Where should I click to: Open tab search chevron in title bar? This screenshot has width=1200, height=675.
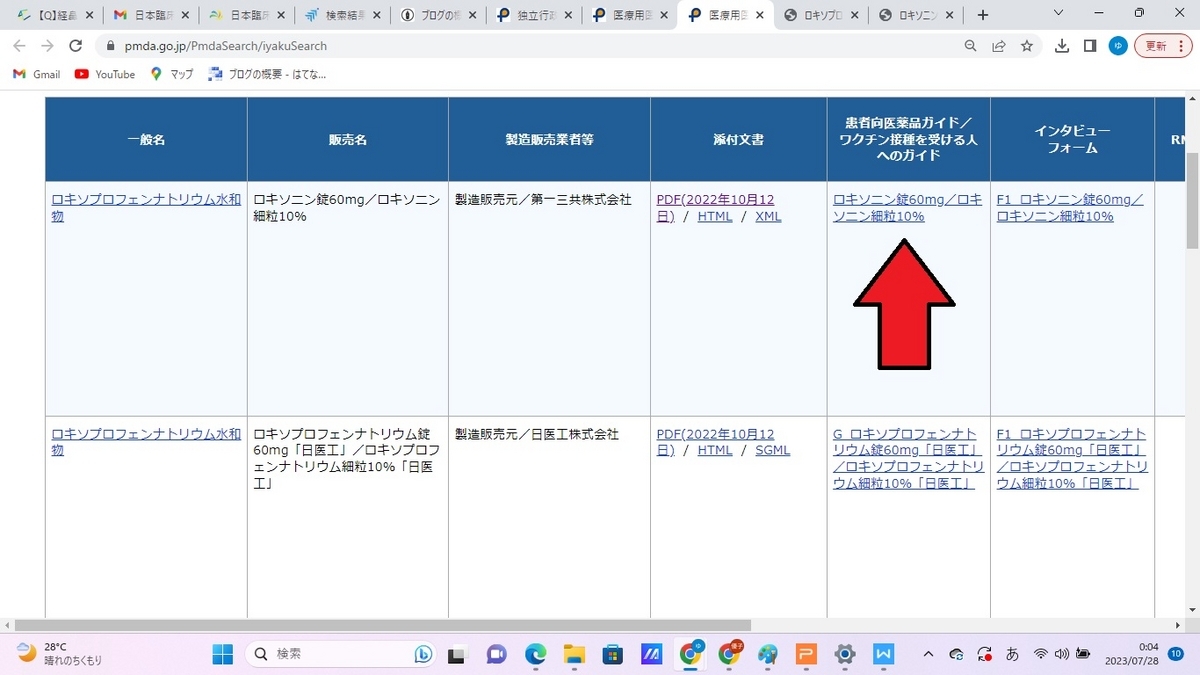pyautogui.click(x=1060, y=14)
